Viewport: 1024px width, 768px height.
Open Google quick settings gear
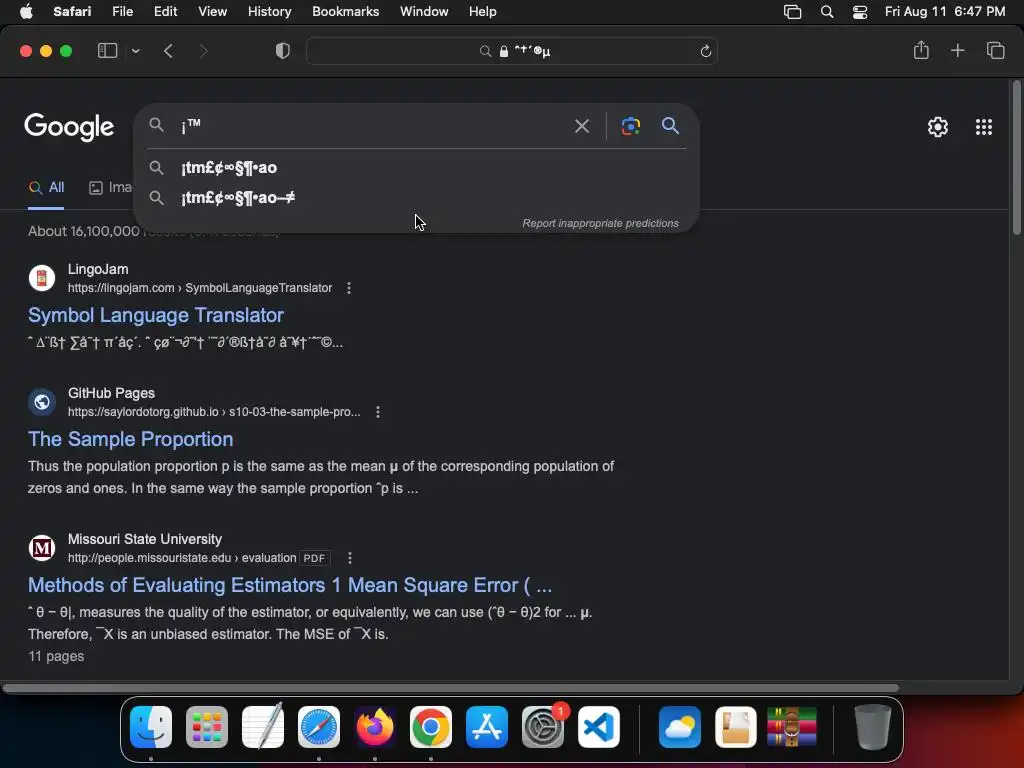(x=938, y=127)
